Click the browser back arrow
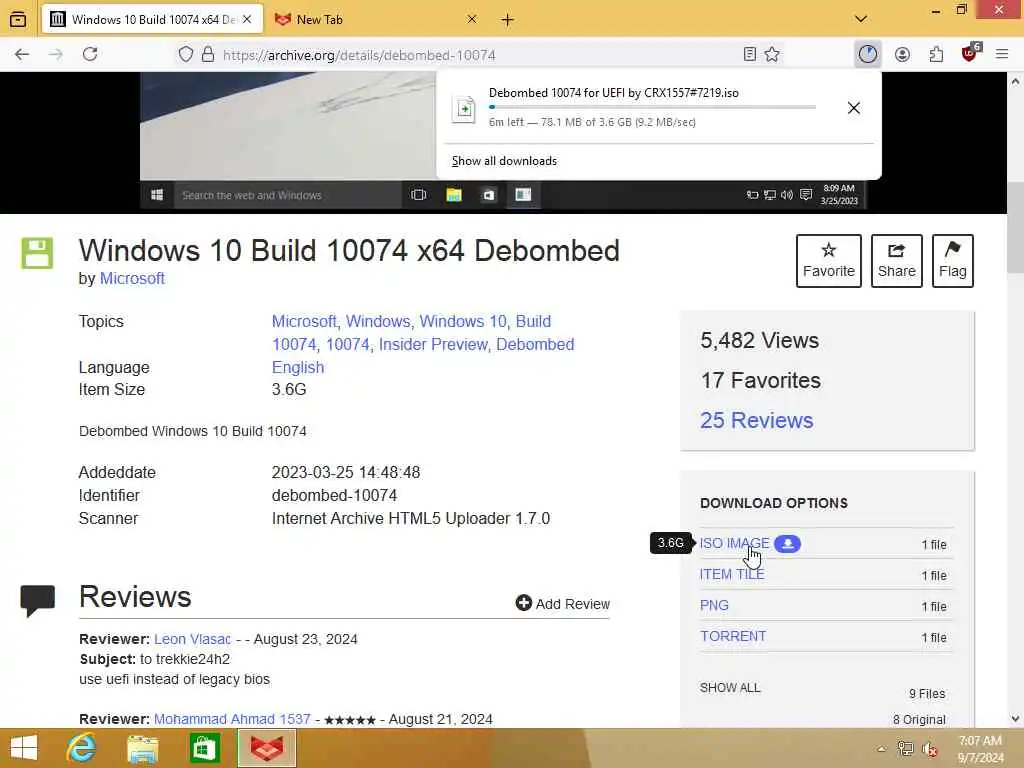 point(22,54)
